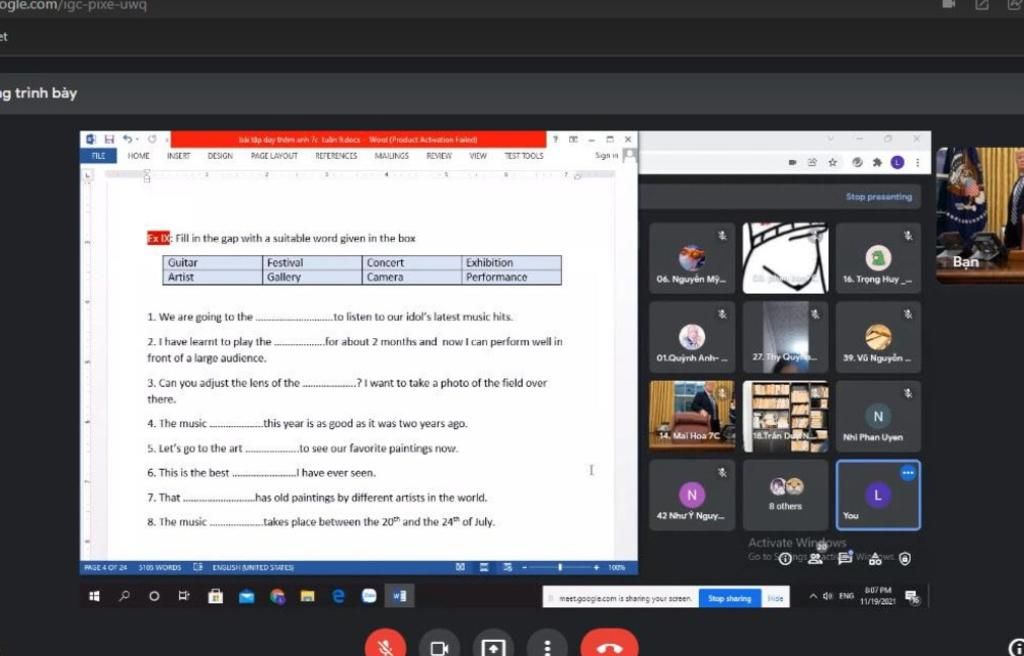This screenshot has width=1024, height=656.
Task: Click Sign in at Word's top right
Action: coord(606,156)
